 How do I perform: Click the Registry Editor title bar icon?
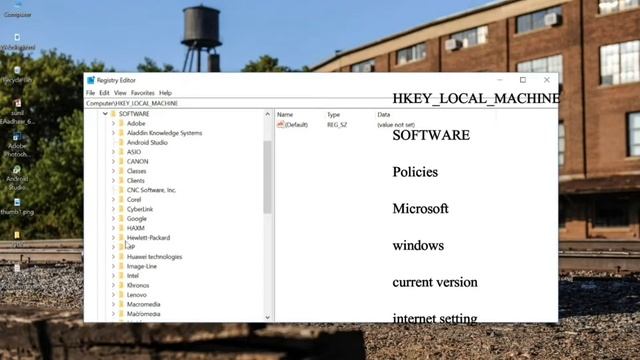pos(91,80)
